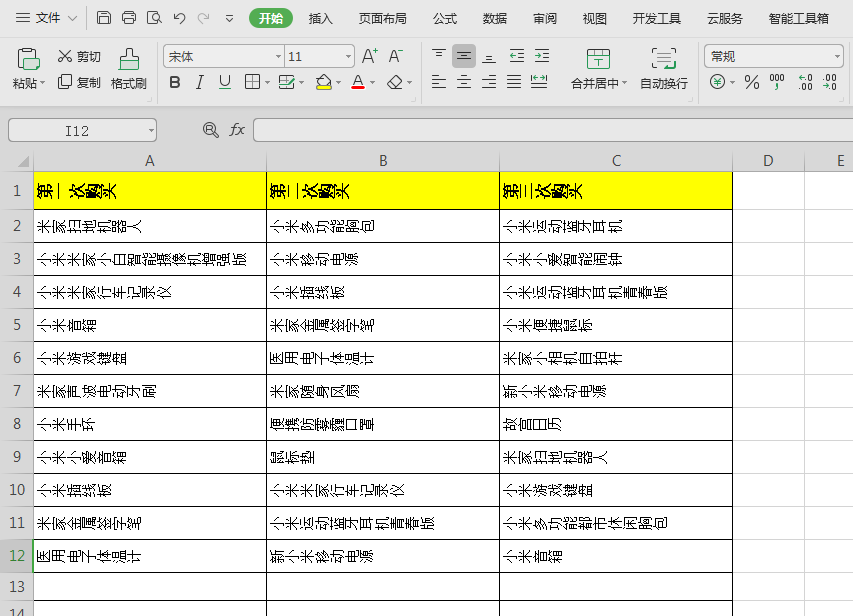Open the 文件 menu

tap(46, 18)
